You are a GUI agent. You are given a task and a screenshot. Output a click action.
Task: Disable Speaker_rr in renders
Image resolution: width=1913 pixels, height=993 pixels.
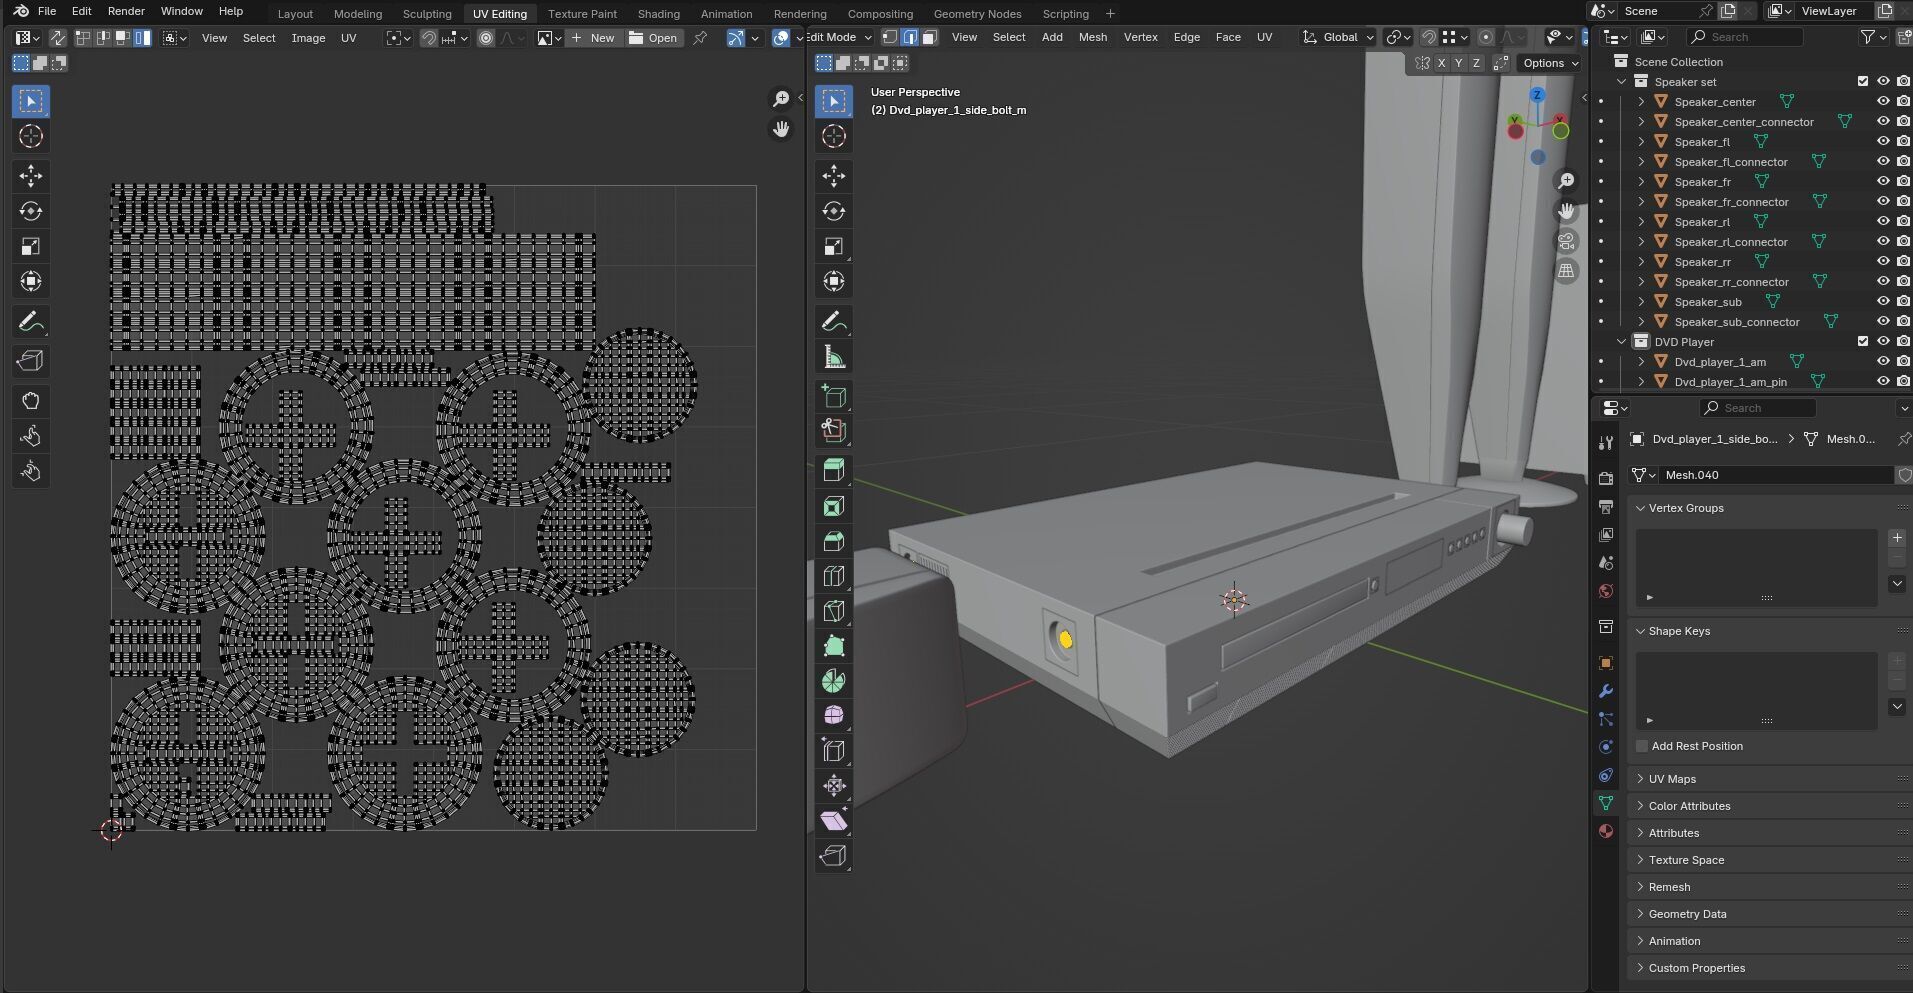pos(1903,261)
